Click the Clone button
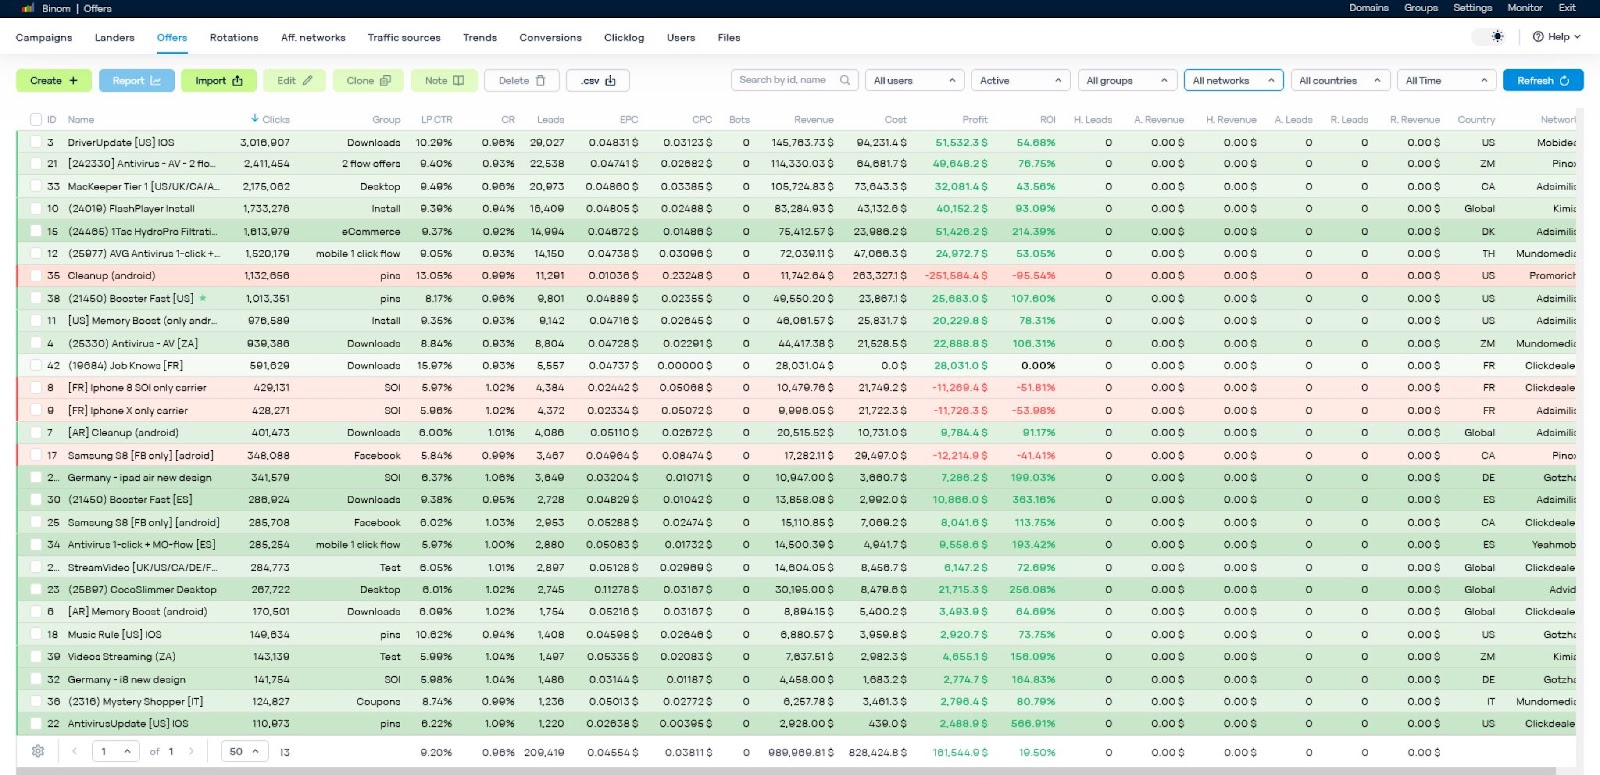Image resolution: width=1600 pixels, height=775 pixels. point(368,81)
